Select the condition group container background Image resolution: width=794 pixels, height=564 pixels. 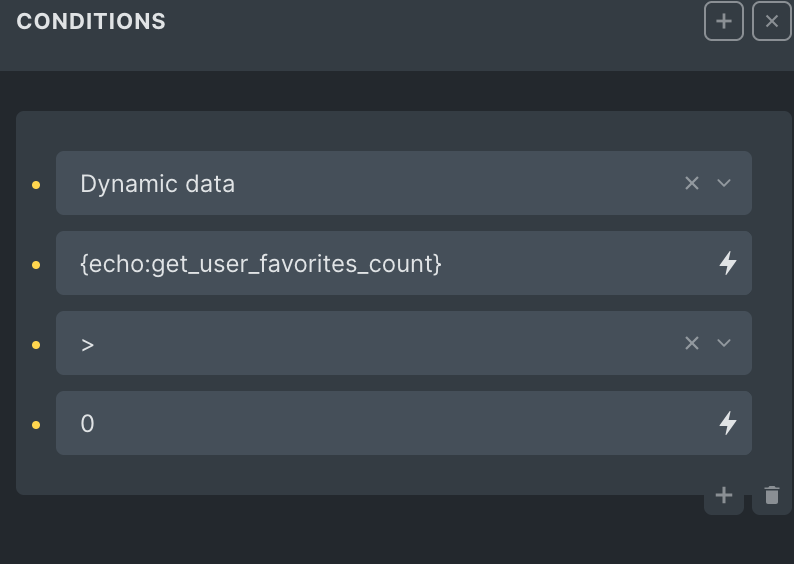[404, 131]
